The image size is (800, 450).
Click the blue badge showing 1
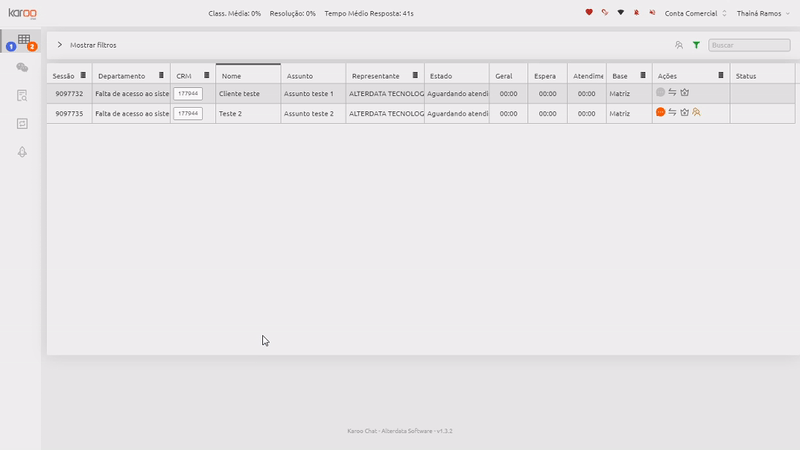11,46
